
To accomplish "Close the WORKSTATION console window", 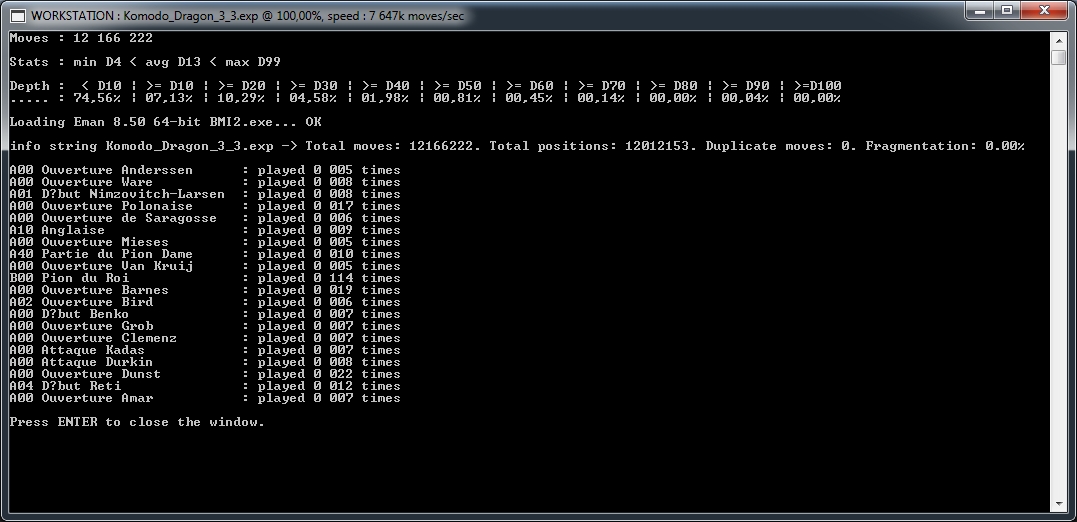I will (x=1045, y=10).
